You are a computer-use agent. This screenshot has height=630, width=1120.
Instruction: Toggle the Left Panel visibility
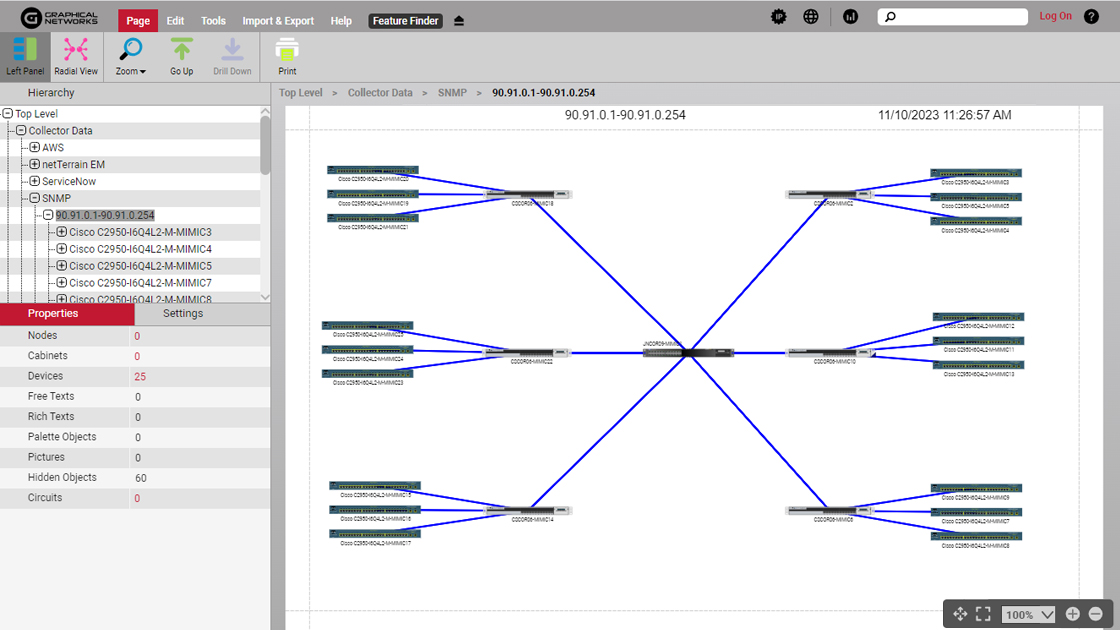coord(25,56)
